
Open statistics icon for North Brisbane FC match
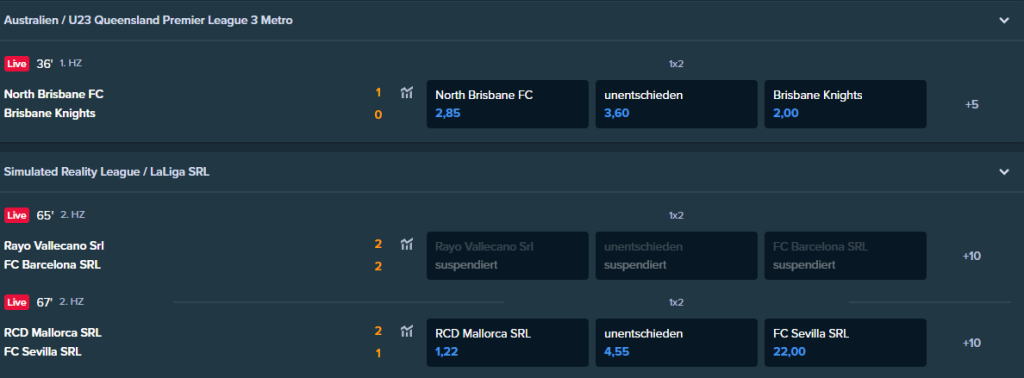[x=407, y=93]
